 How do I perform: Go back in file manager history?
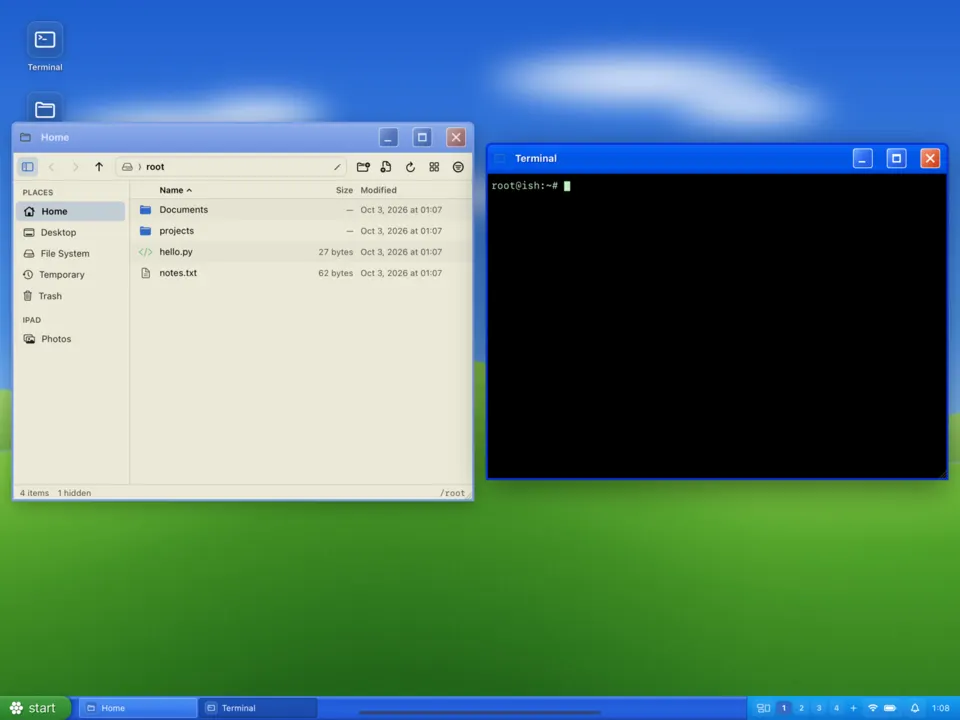51,167
